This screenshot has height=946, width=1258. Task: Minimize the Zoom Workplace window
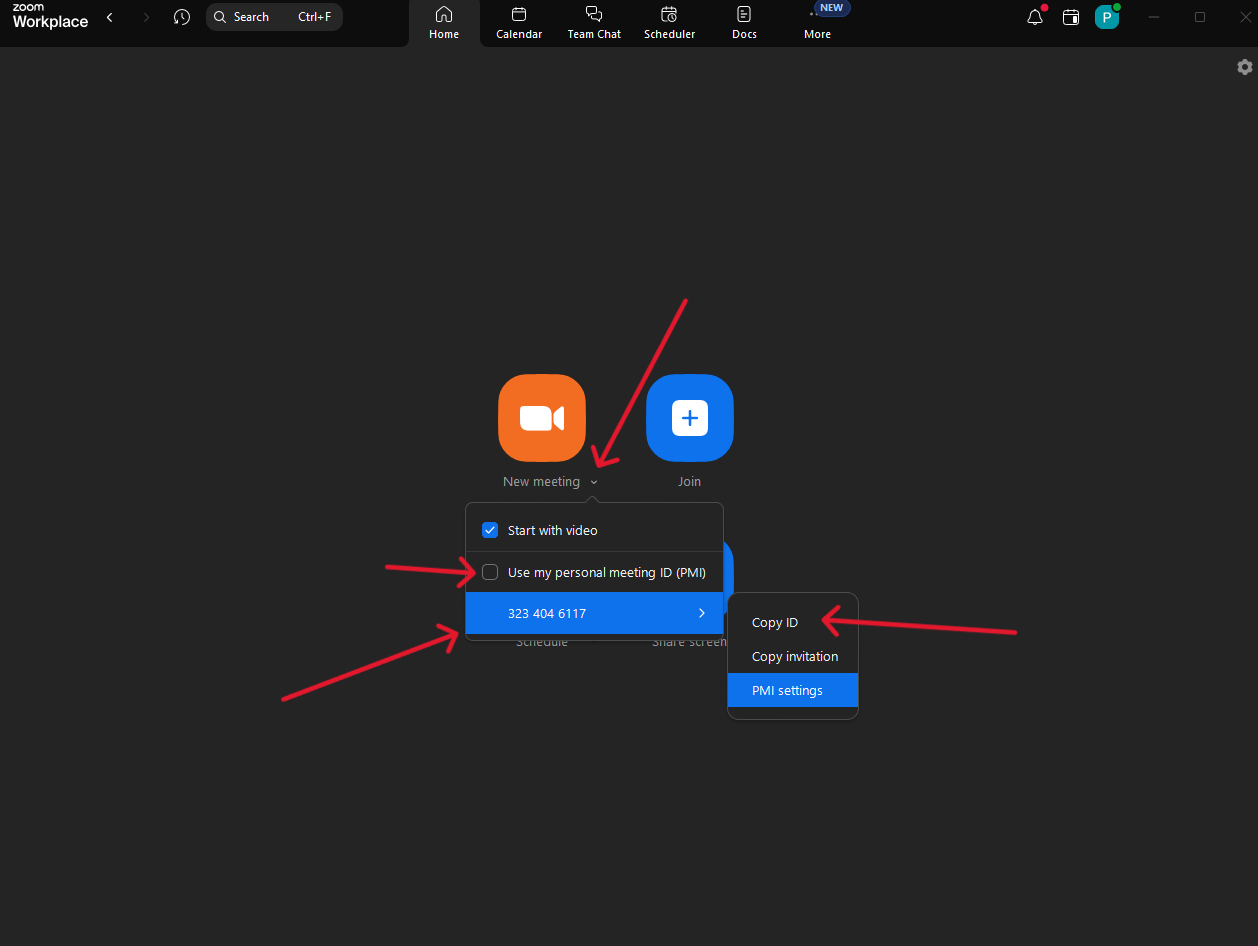click(x=1155, y=17)
